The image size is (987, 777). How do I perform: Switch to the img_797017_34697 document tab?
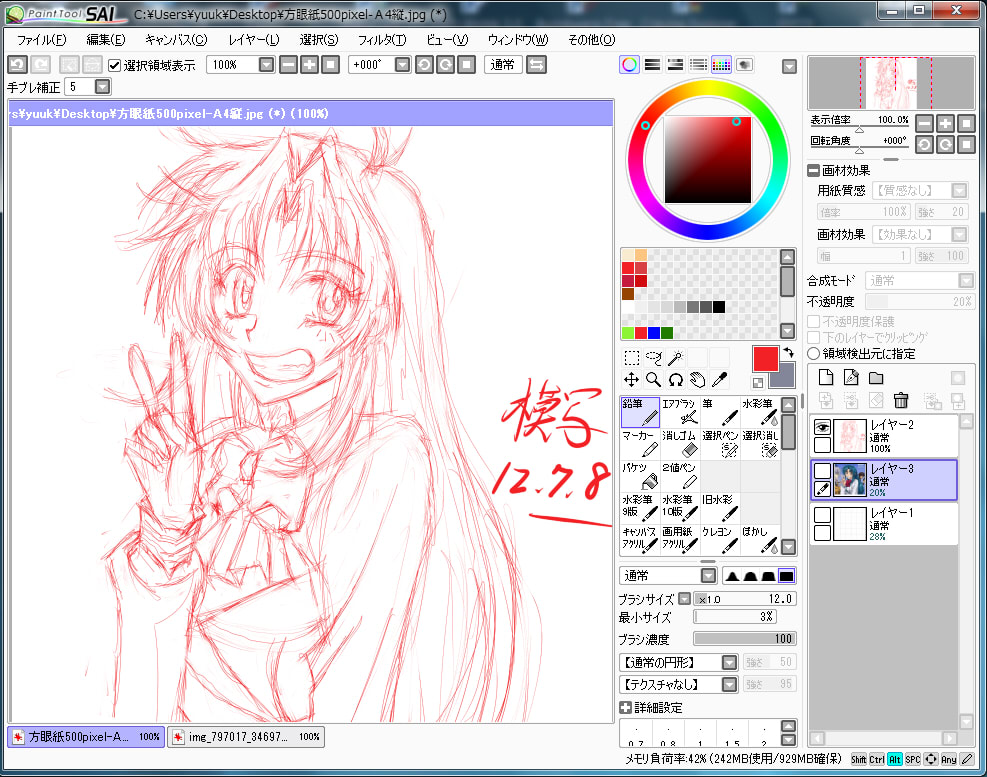(247, 737)
